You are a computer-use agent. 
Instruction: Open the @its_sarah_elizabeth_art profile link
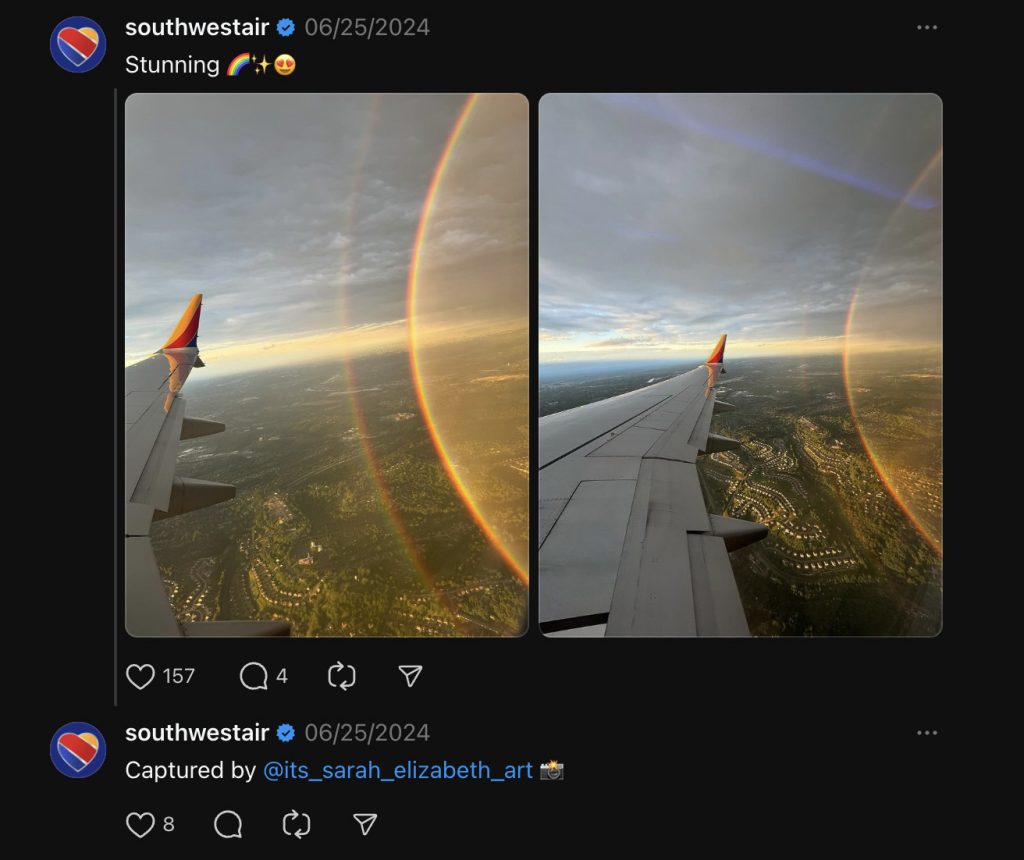(x=397, y=770)
